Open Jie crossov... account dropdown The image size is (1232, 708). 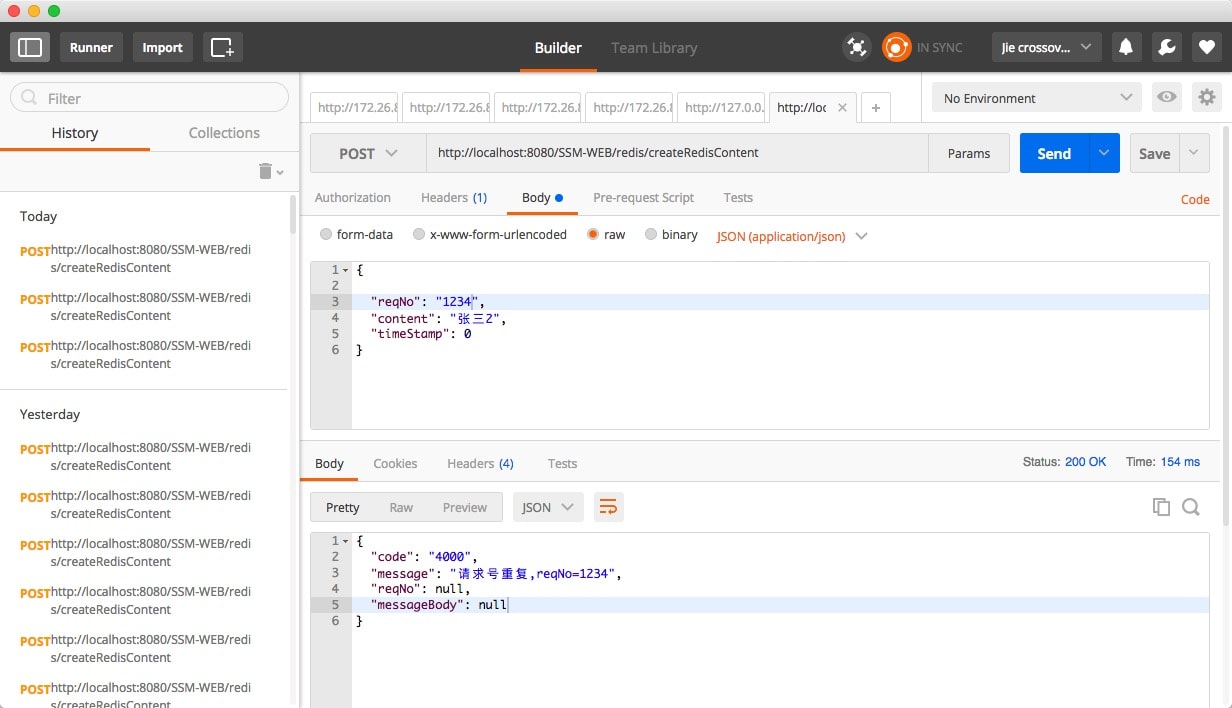pyautogui.click(x=1047, y=47)
